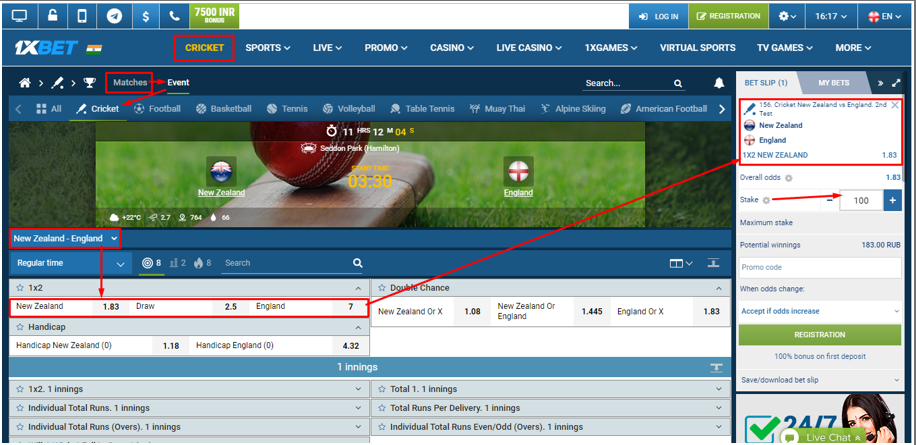916x445 pixels.
Task: Select the Football sport filter
Action: pos(157,109)
